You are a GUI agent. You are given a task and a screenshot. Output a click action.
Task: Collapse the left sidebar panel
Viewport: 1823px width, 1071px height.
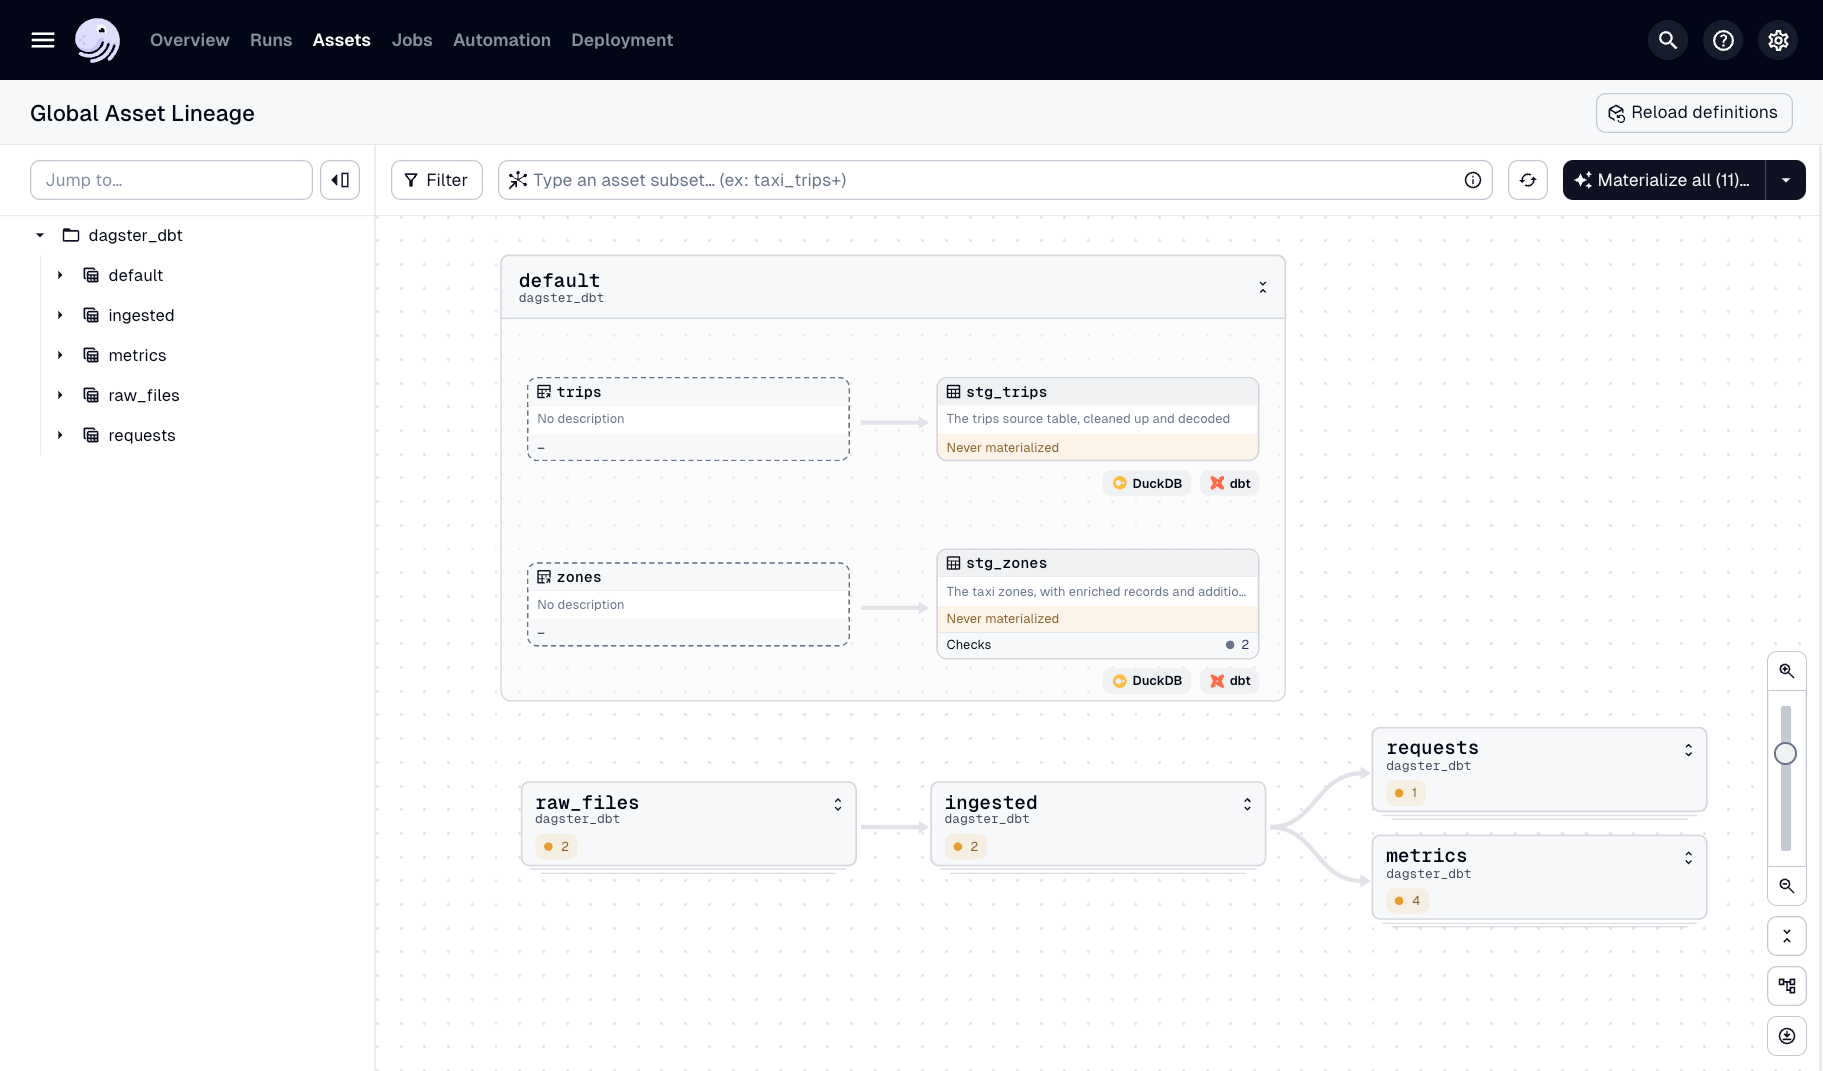(x=340, y=180)
